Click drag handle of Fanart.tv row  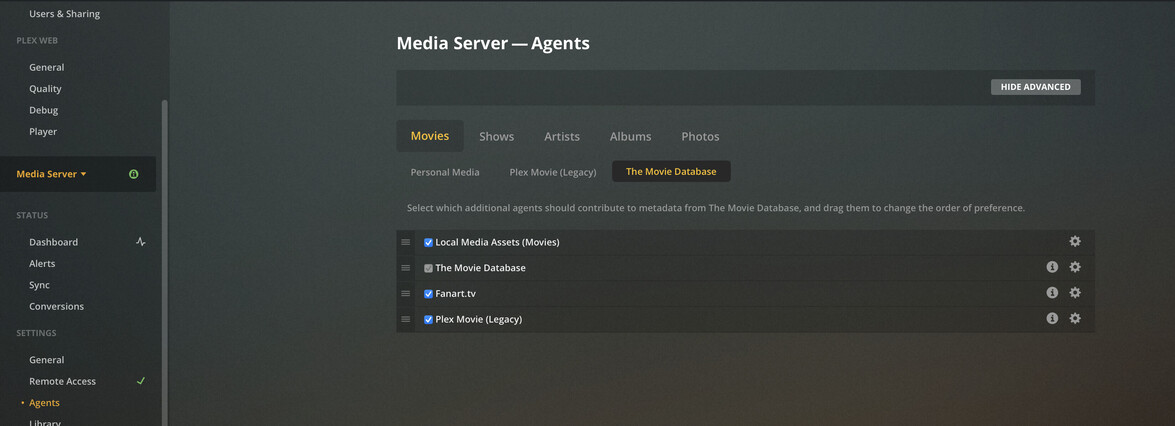405,293
